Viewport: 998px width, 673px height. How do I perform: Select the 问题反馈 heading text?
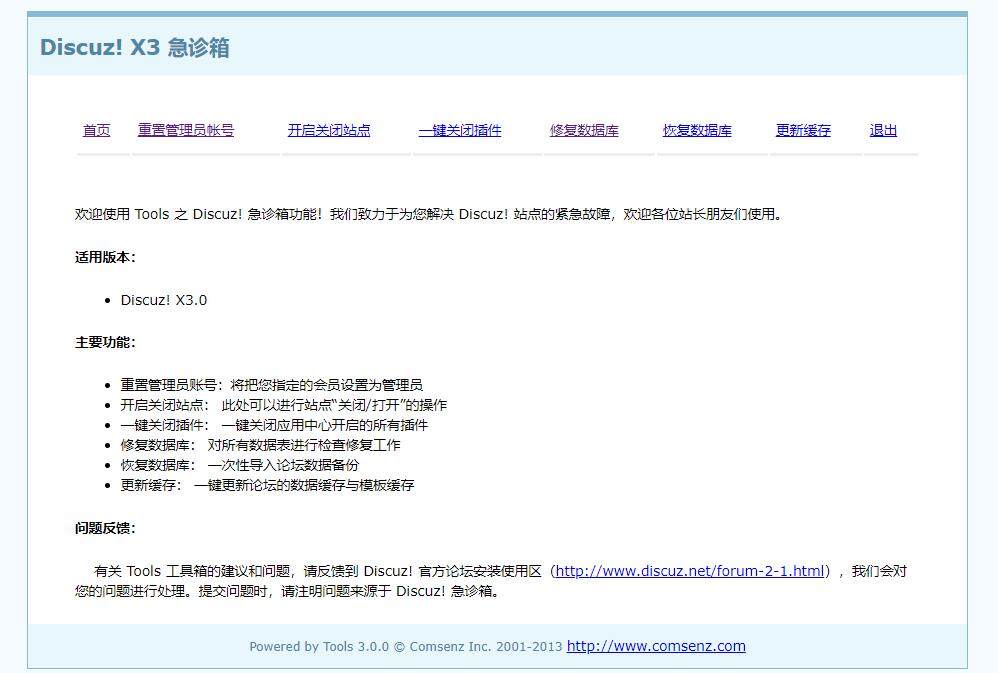tap(105, 528)
